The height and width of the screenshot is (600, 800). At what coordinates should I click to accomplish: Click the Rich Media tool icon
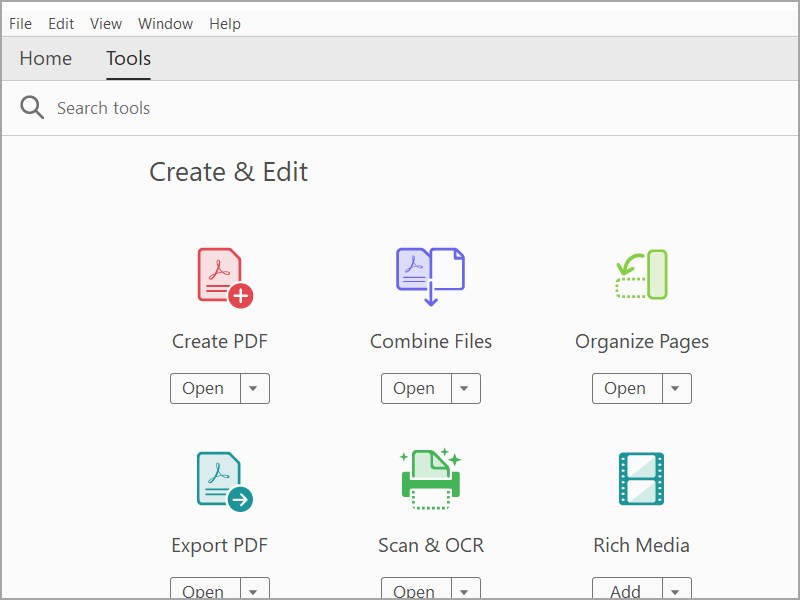[x=641, y=478]
